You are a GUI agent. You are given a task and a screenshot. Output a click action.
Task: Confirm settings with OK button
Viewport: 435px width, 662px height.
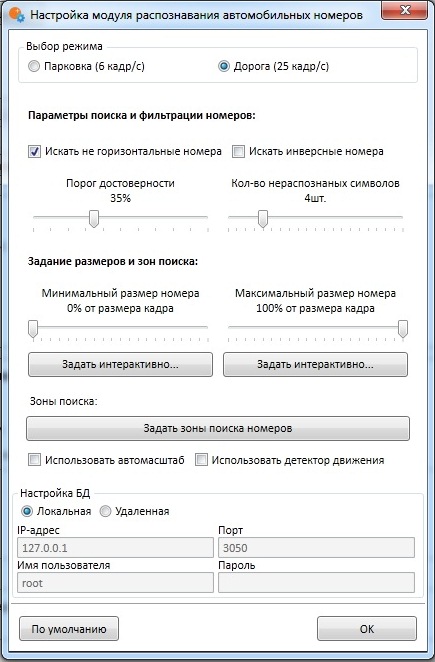pos(367,629)
